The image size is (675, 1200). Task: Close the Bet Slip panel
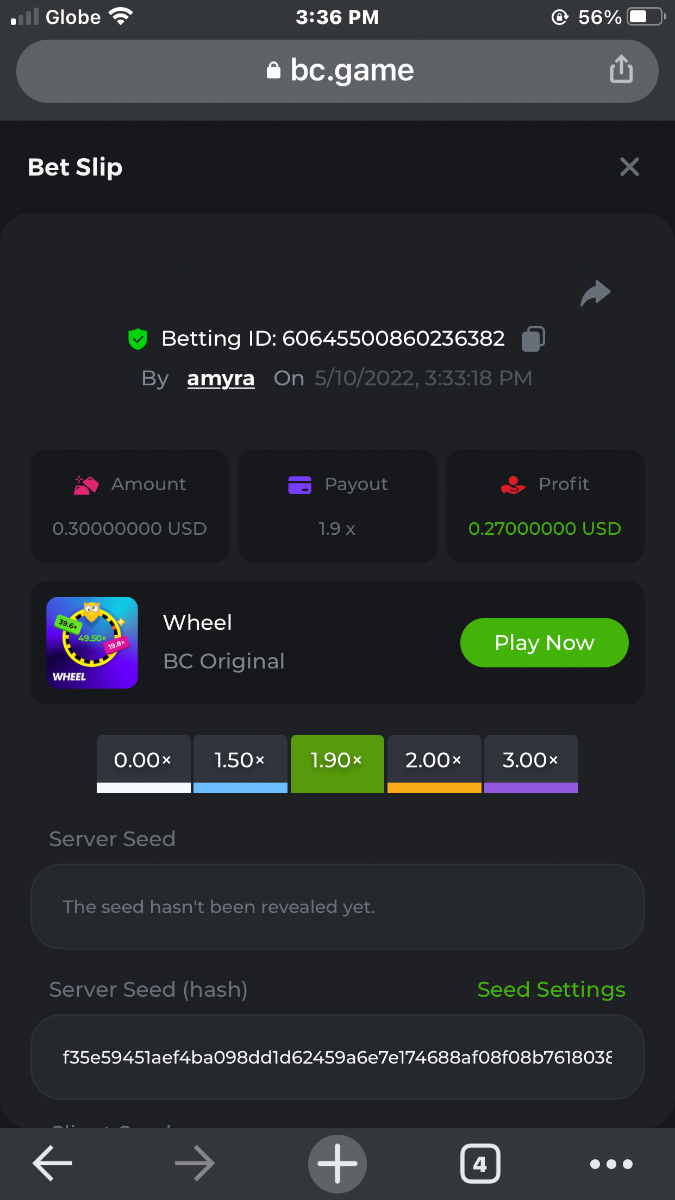(x=629, y=167)
